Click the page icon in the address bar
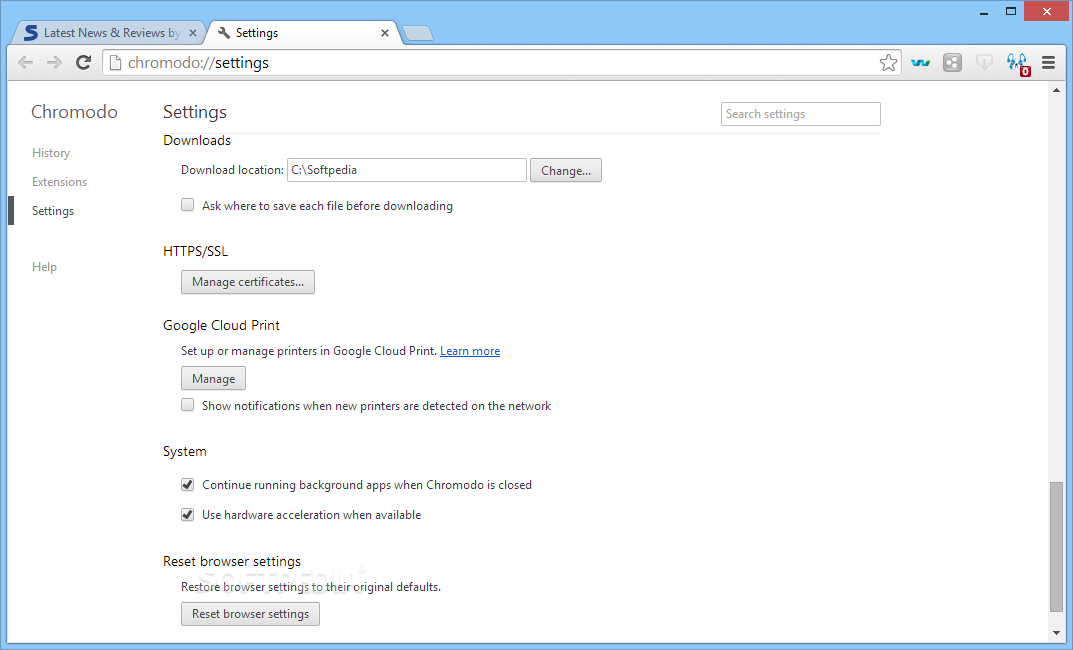1073x650 pixels. click(x=116, y=63)
